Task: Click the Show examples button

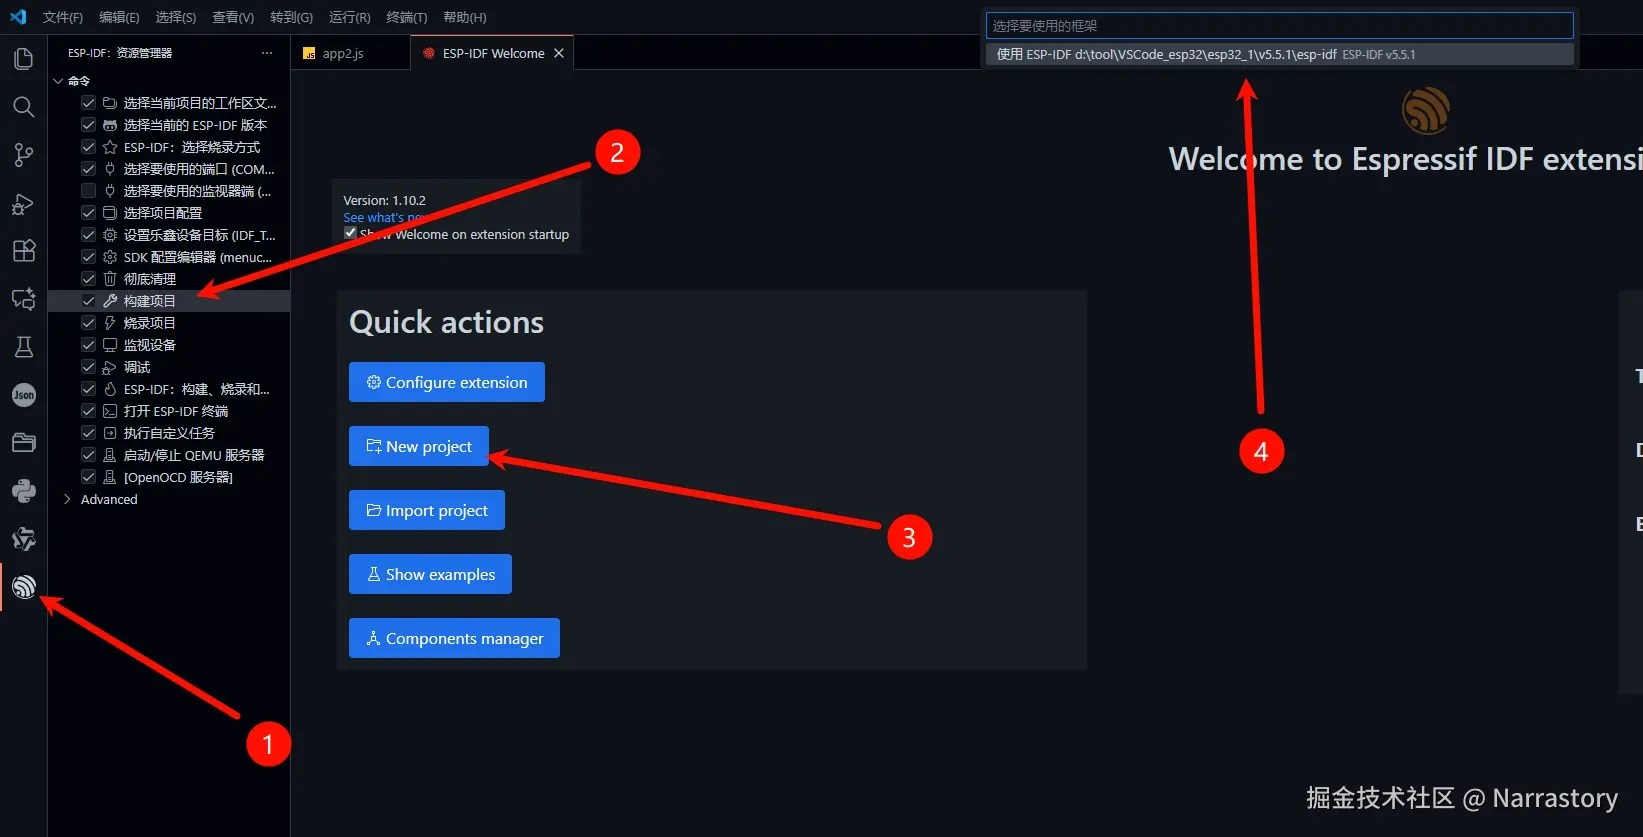Action: (x=430, y=574)
